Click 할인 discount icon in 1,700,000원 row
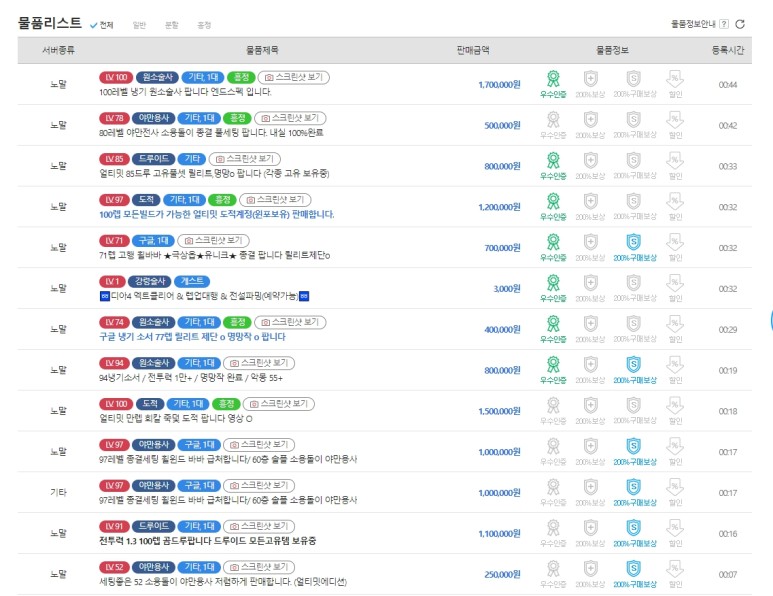The width and height of the screenshot is (773, 596). (x=675, y=79)
